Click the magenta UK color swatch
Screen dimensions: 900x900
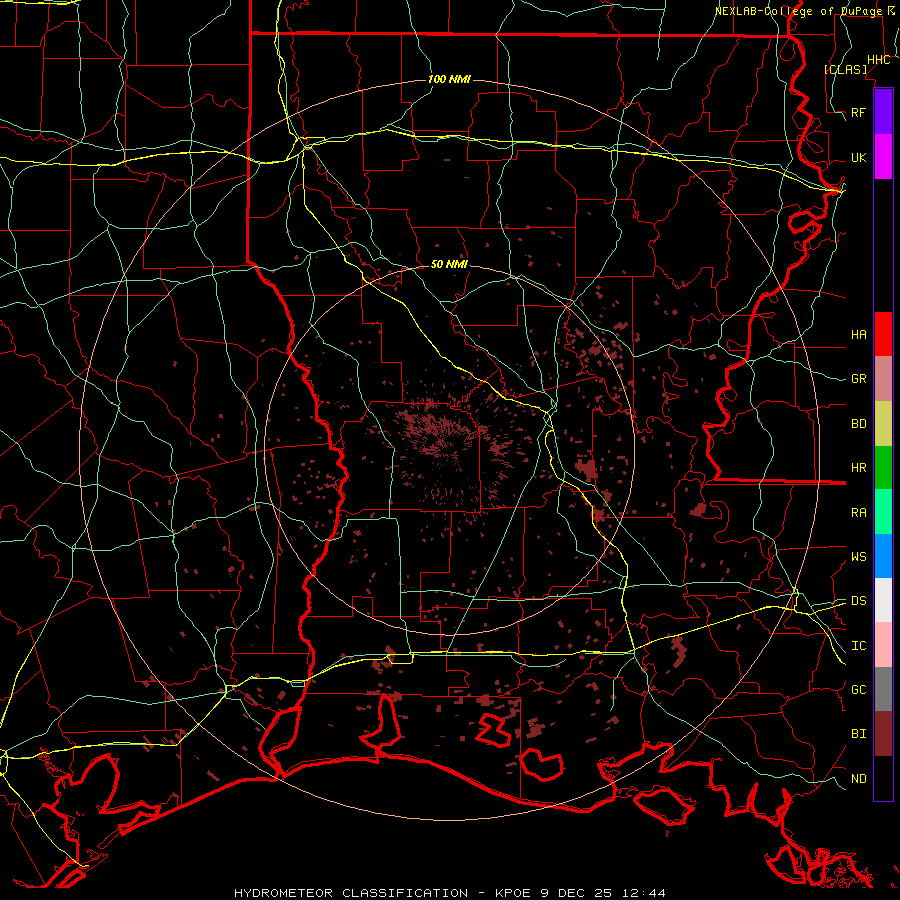883,157
